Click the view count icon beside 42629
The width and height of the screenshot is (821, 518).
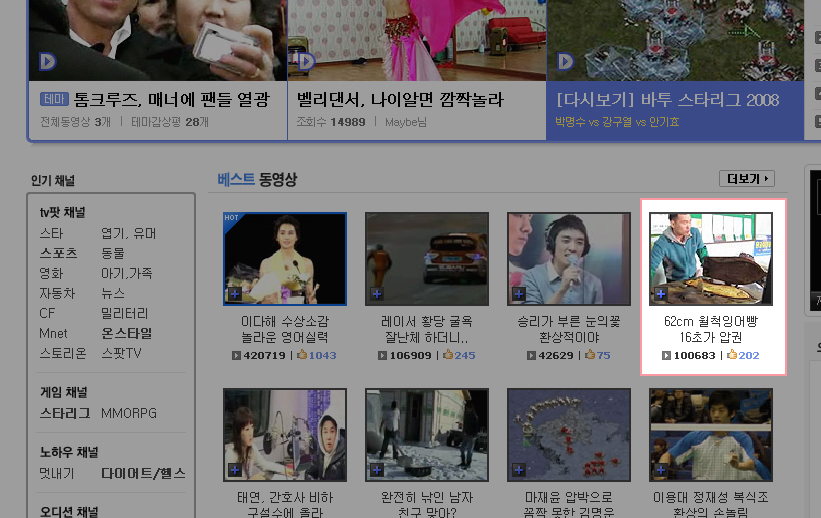[x=531, y=356]
